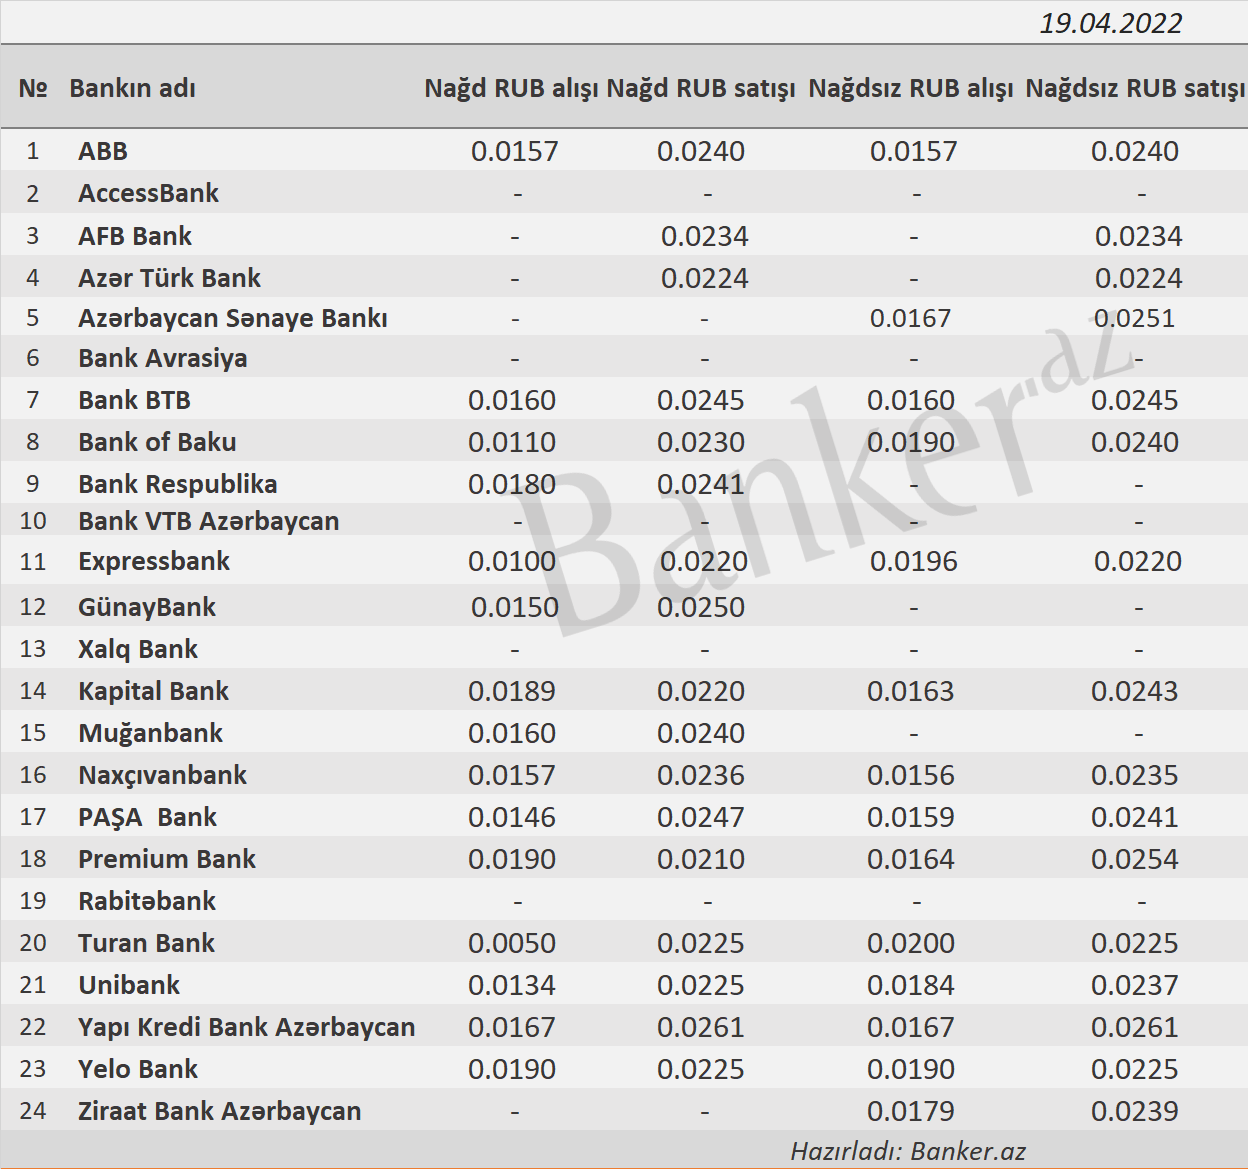Select the Ziraat Bank Azərbaycan name

point(219,1111)
